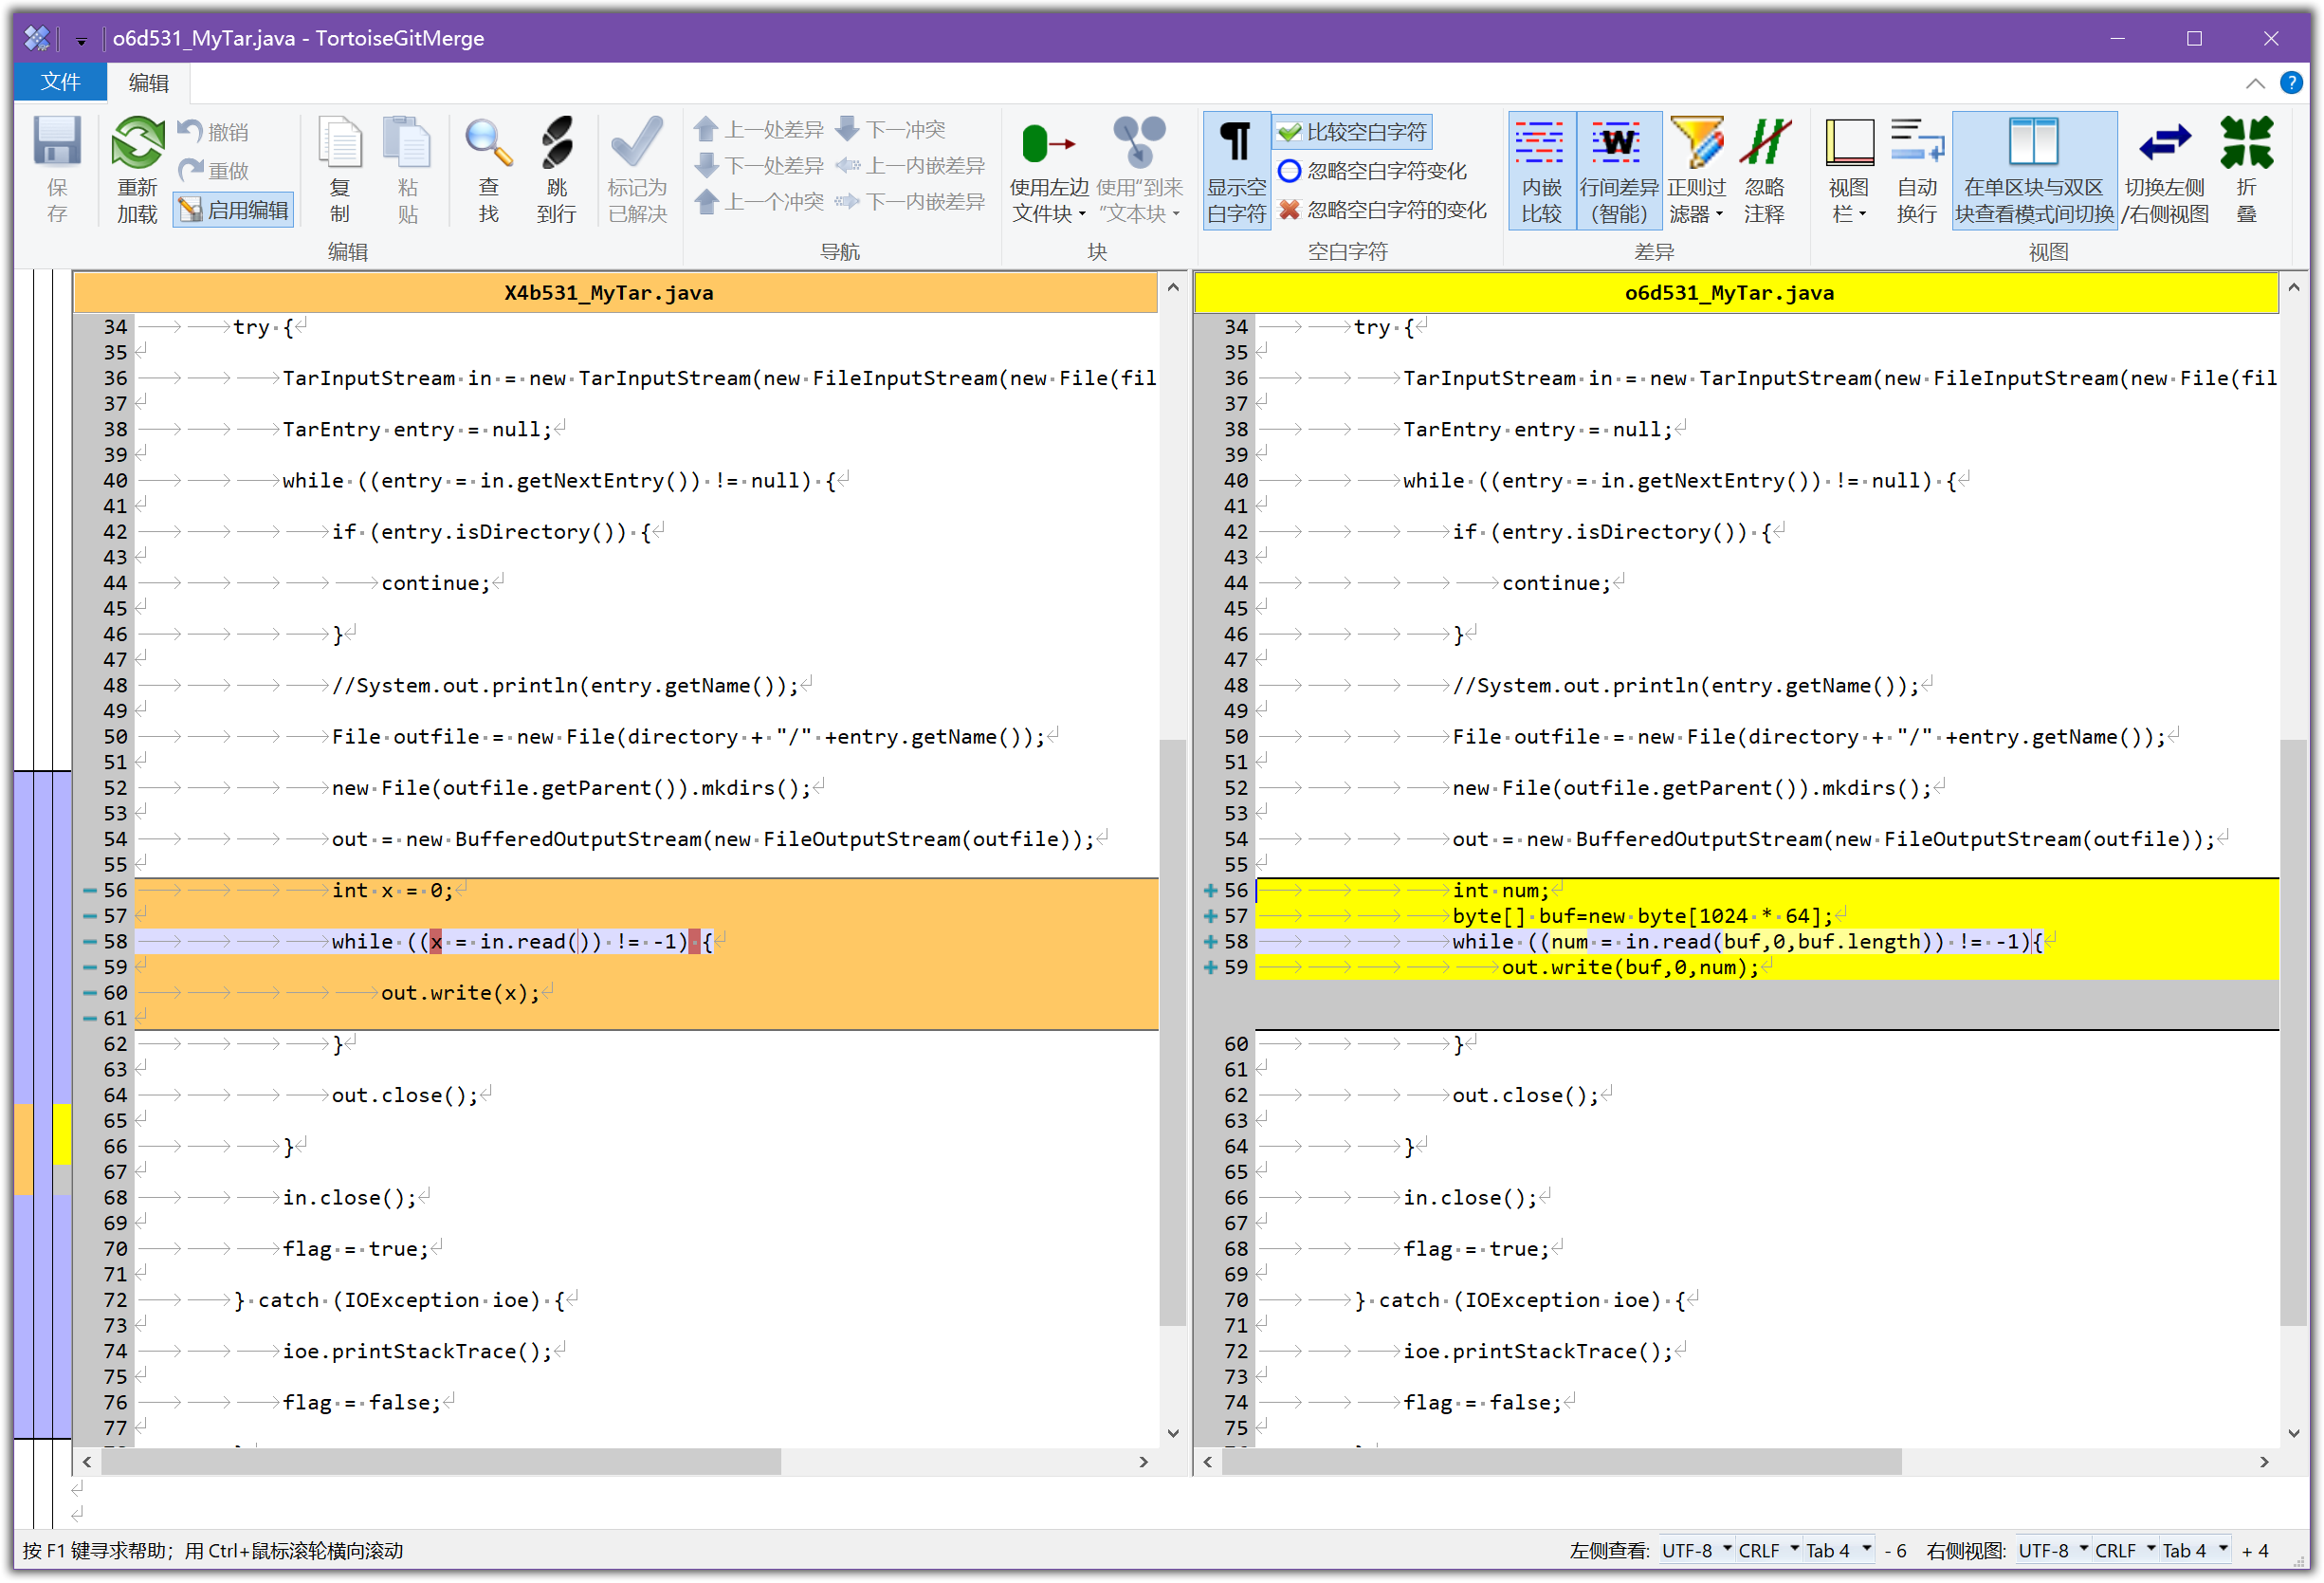
Task: Go to previous conflict (上一个冲突)
Action: tap(759, 201)
